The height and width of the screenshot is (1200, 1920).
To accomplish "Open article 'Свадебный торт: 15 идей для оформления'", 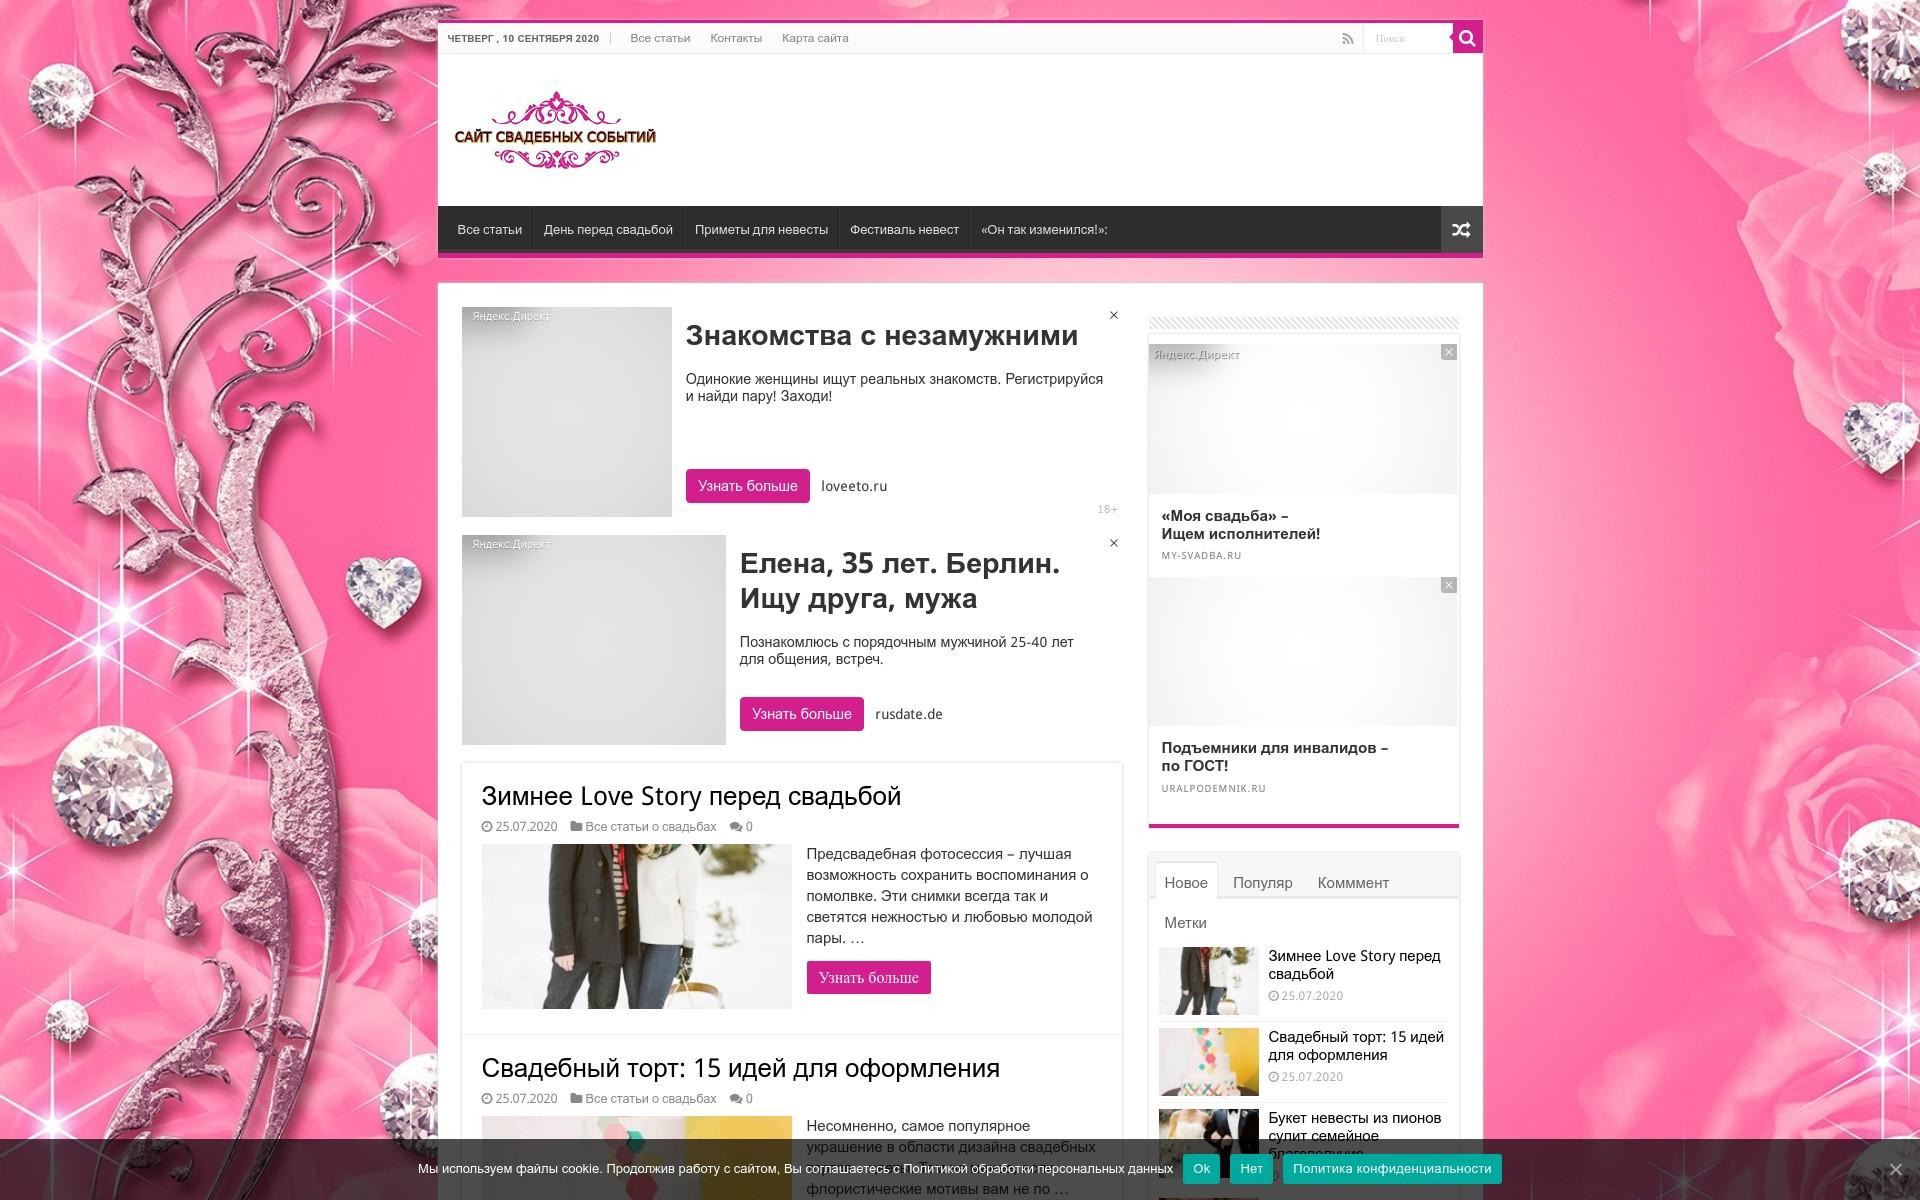I will coord(740,1068).
